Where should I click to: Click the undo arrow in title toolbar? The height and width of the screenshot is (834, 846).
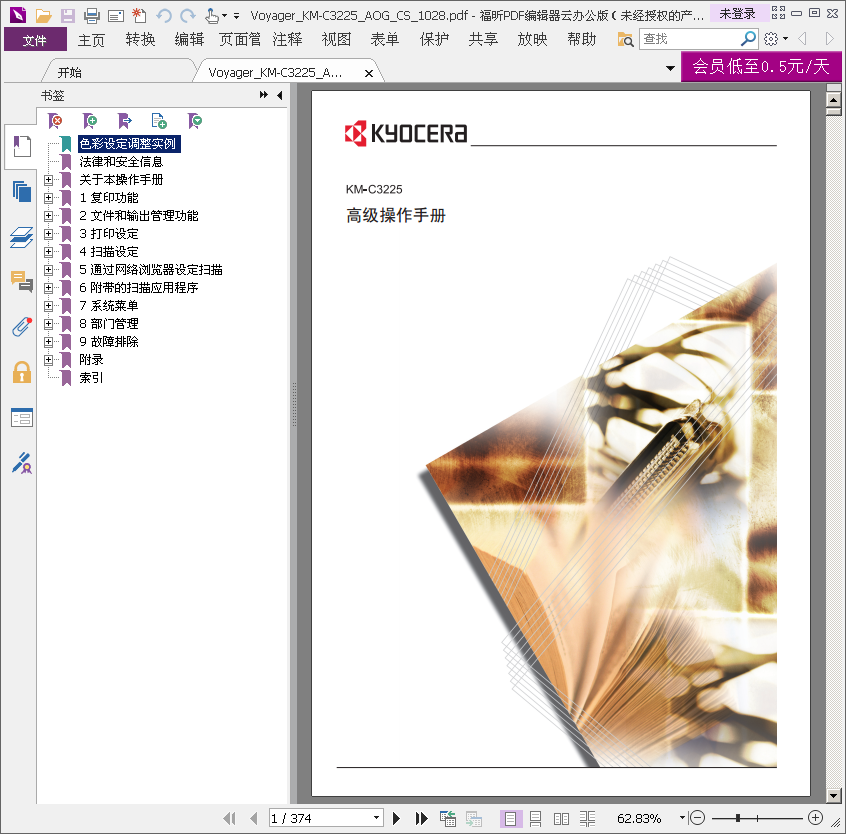(164, 16)
